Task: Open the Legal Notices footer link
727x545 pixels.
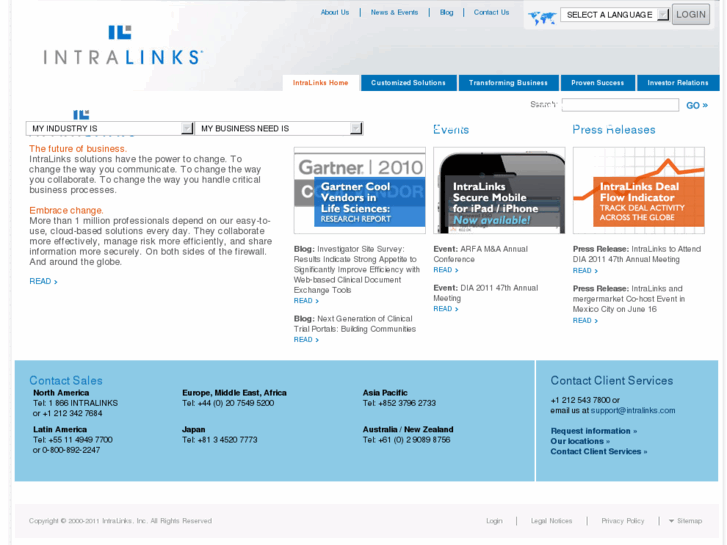Action: click(x=551, y=521)
